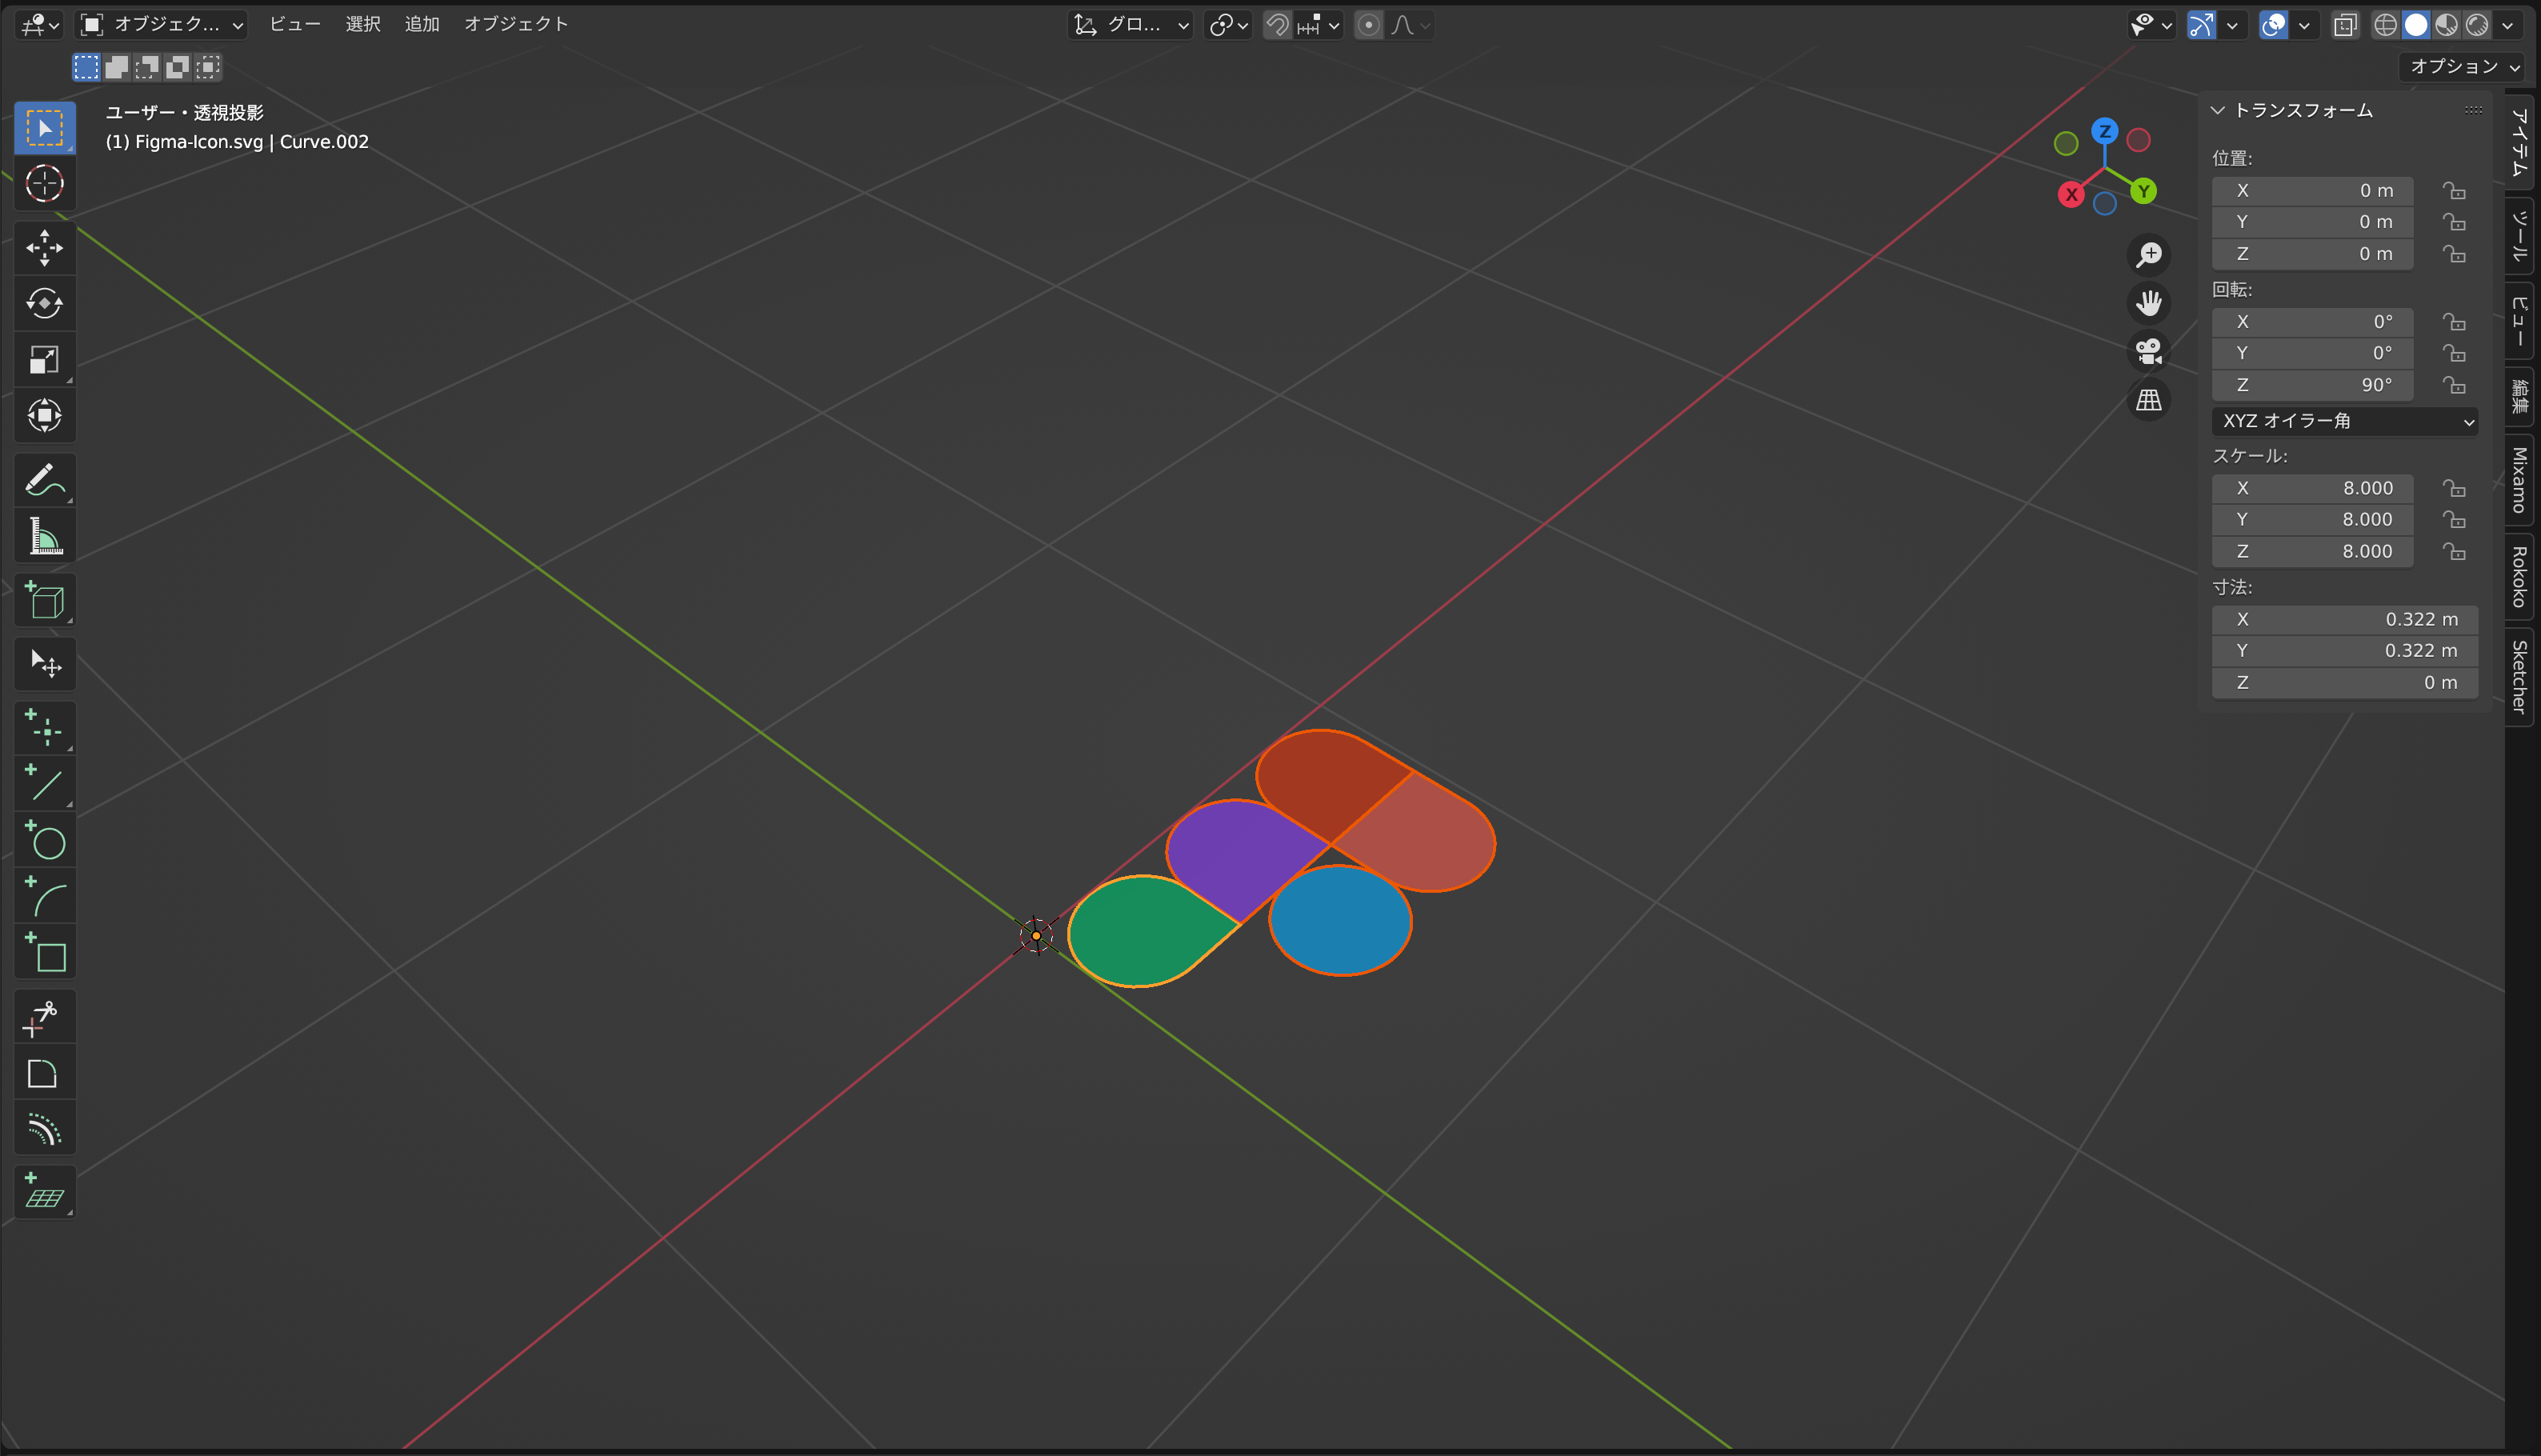Viewport: 2541px width, 1456px height.
Task: Activate the Move tool
Action: pyautogui.click(x=44, y=248)
